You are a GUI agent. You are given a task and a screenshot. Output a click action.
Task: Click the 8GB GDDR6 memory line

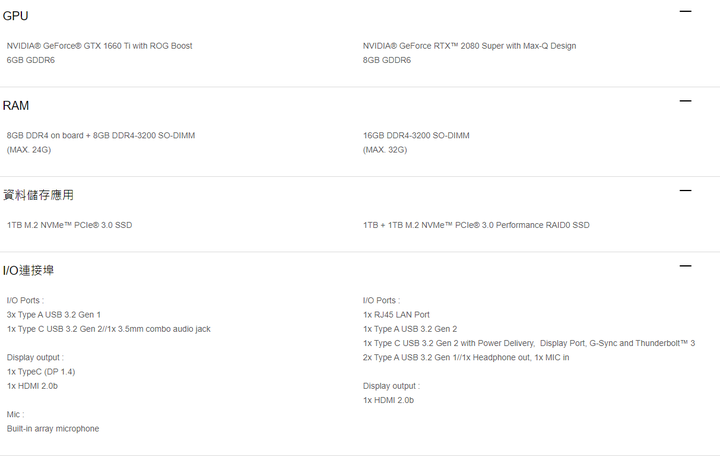point(387,60)
